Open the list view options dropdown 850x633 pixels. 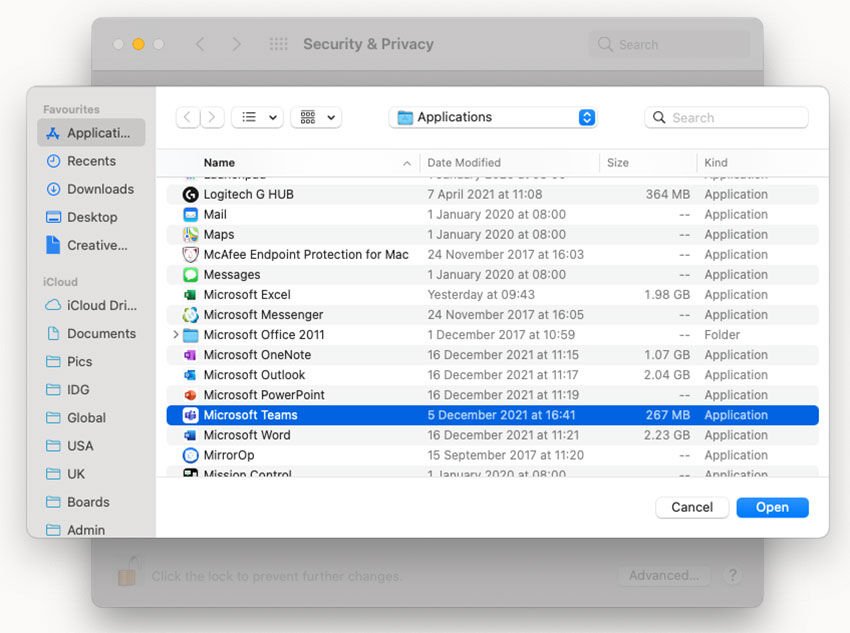(x=257, y=117)
